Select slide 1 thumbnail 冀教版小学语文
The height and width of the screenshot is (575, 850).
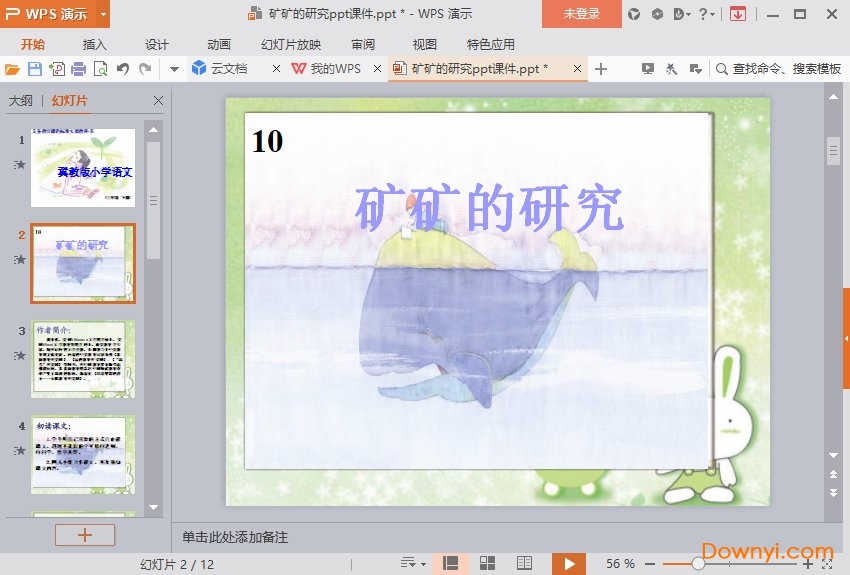pos(83,167)
